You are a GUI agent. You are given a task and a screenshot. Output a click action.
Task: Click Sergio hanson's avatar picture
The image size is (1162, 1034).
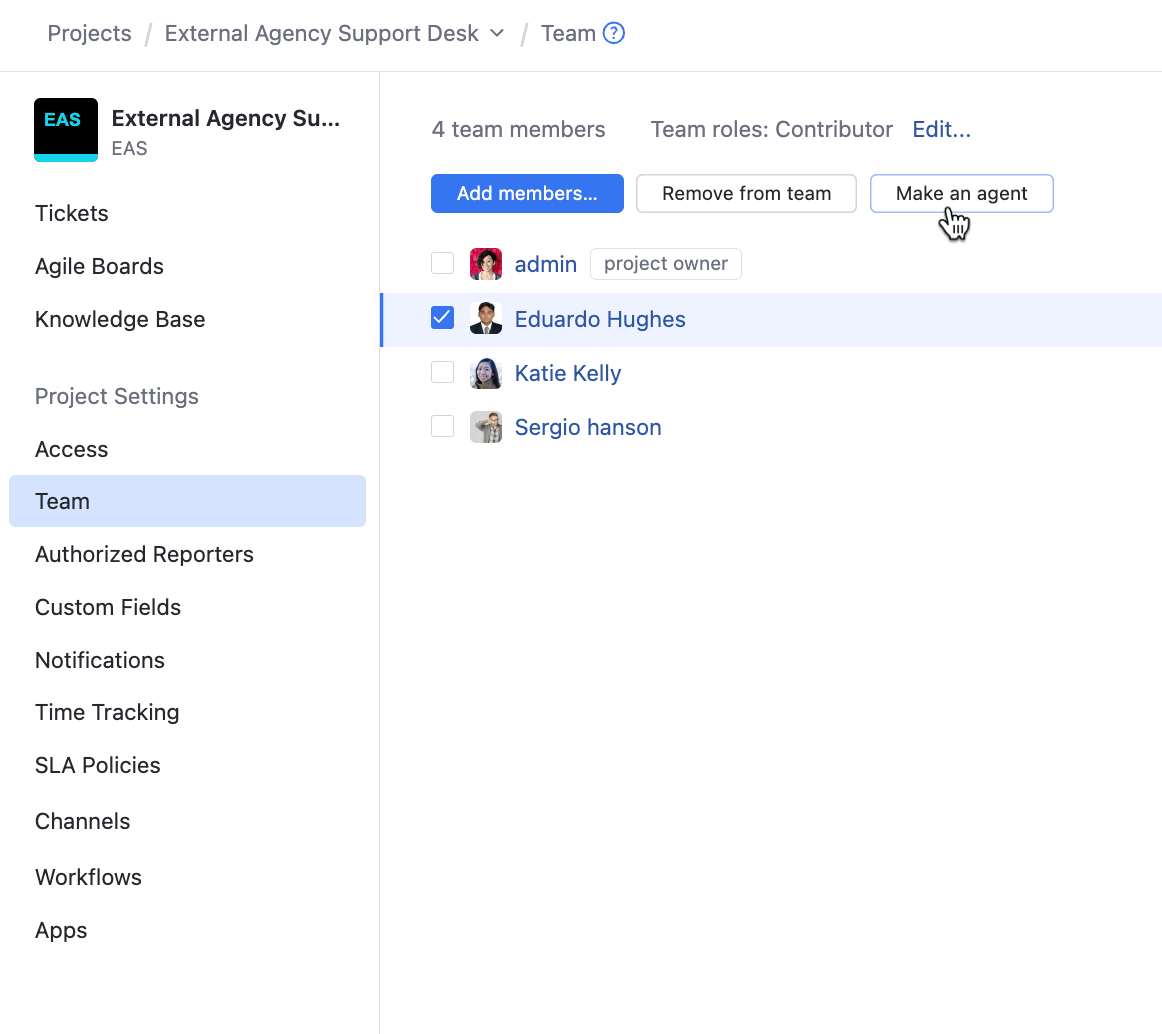pos(486,427)
